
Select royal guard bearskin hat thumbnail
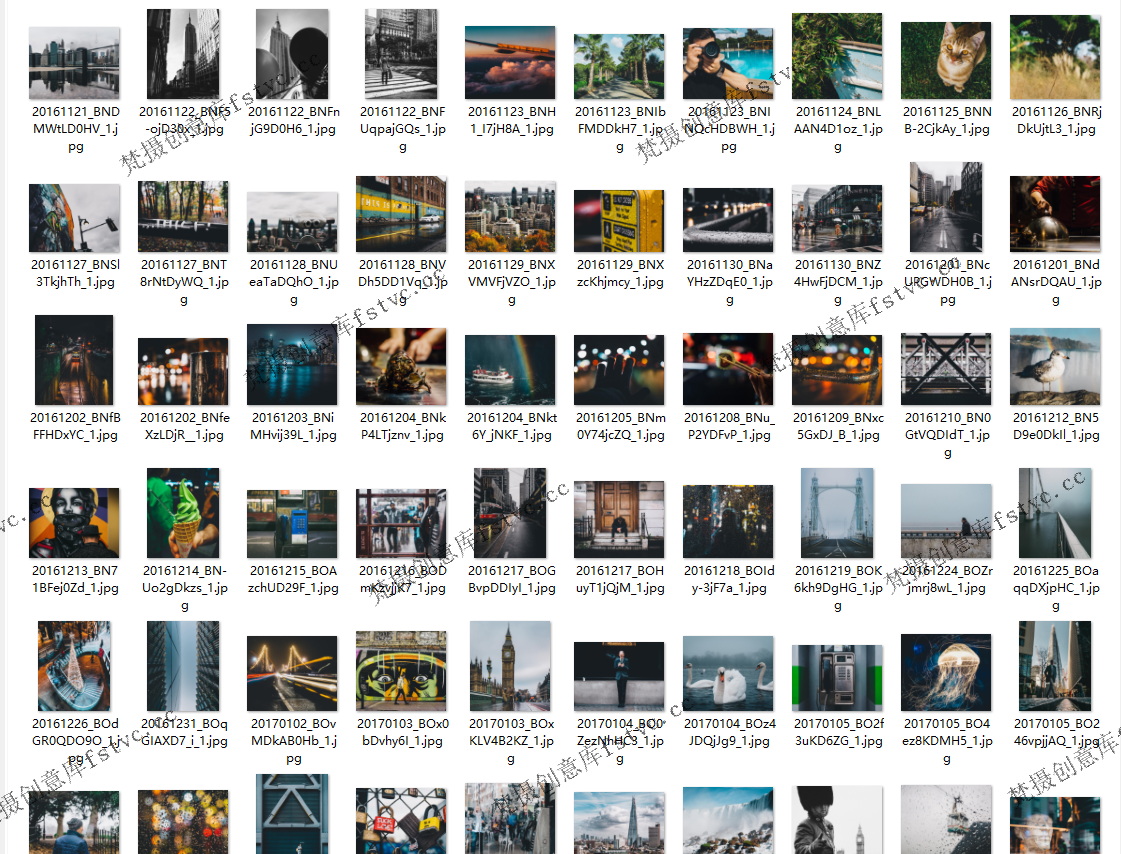(837, 820)
